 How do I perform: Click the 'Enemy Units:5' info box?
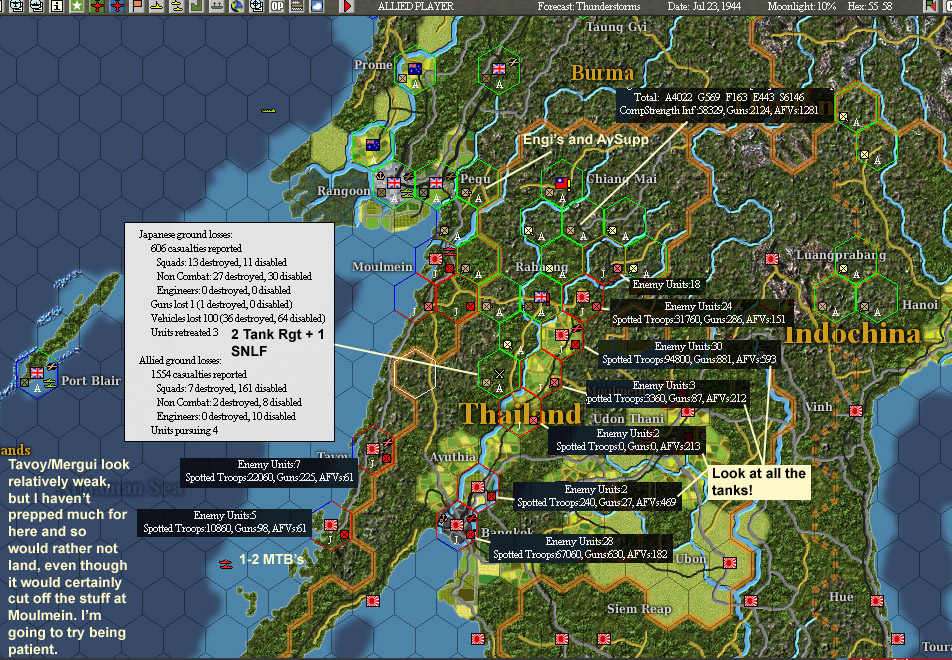[x=225, y=522]
